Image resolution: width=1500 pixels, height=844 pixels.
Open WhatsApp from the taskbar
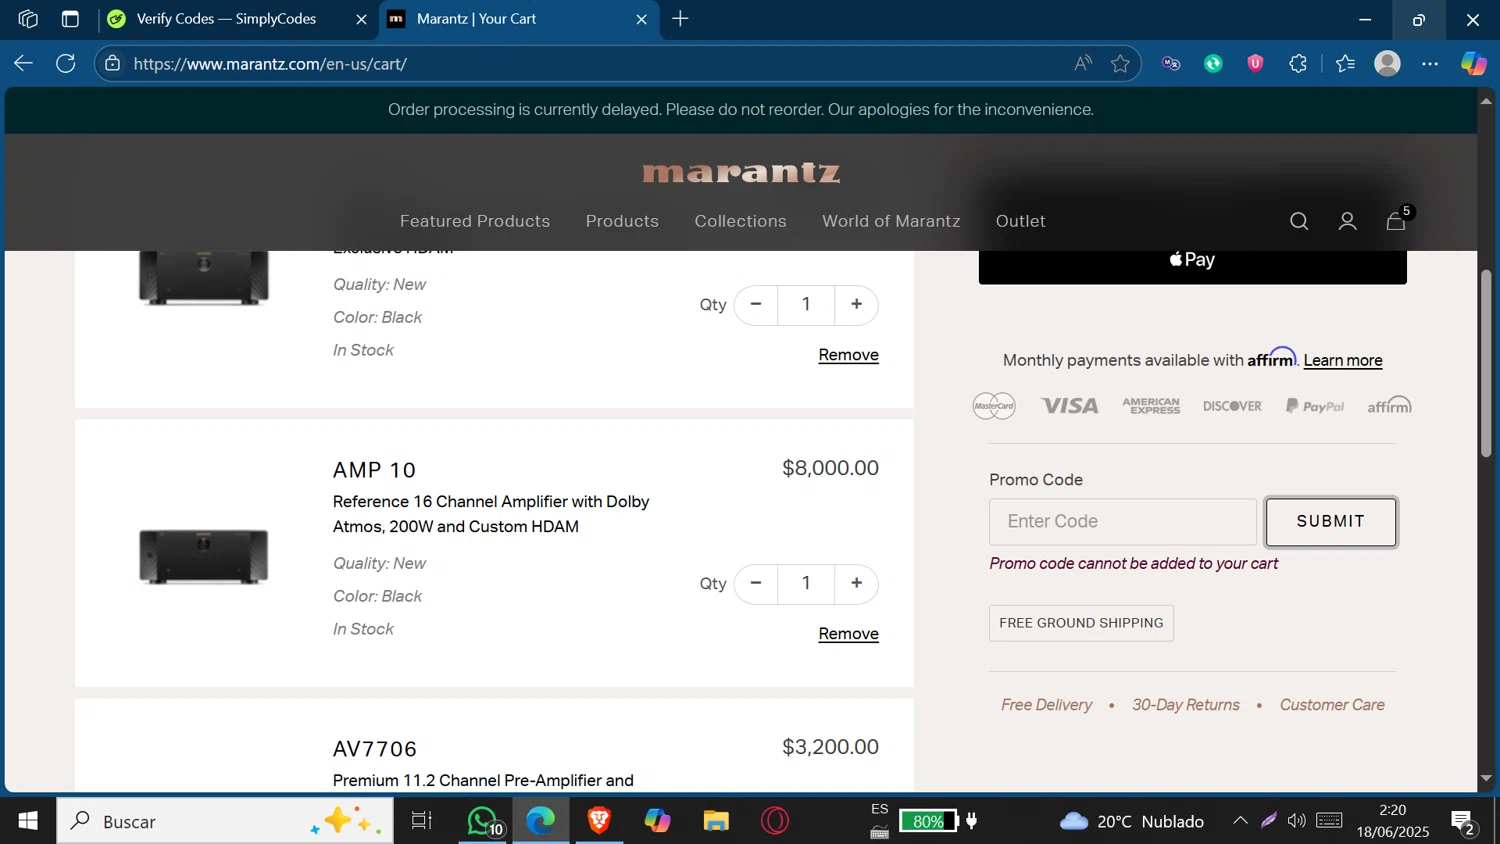click(x=484, y=821)
